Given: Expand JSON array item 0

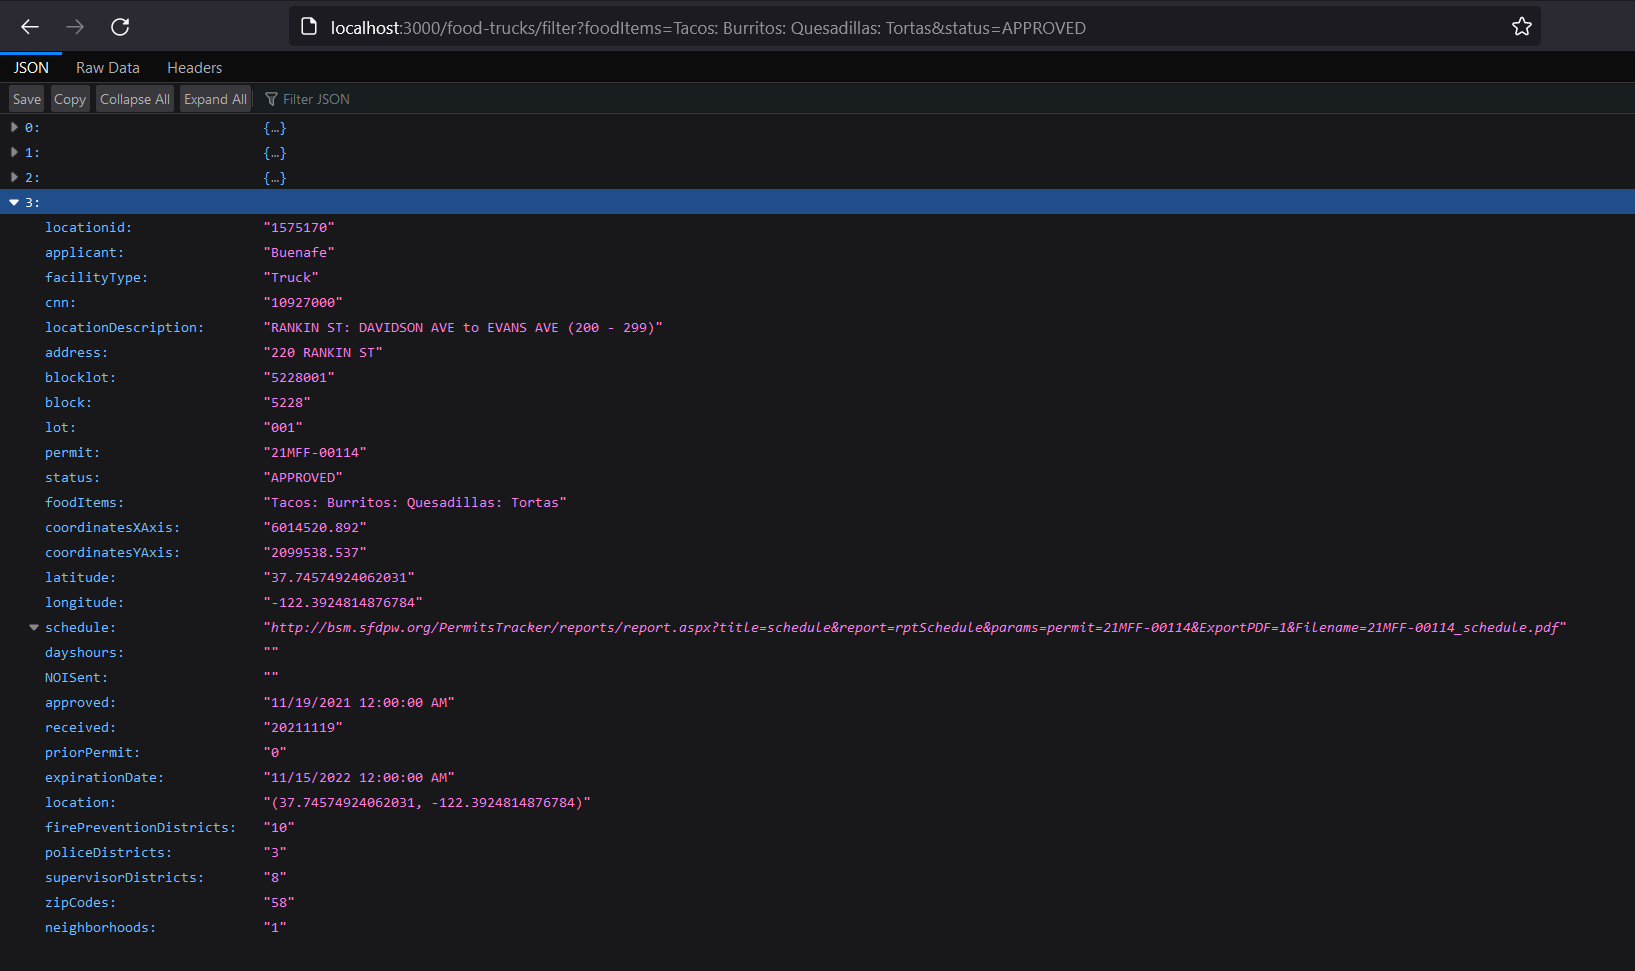Looking at the screenshot, I should 14,127.
